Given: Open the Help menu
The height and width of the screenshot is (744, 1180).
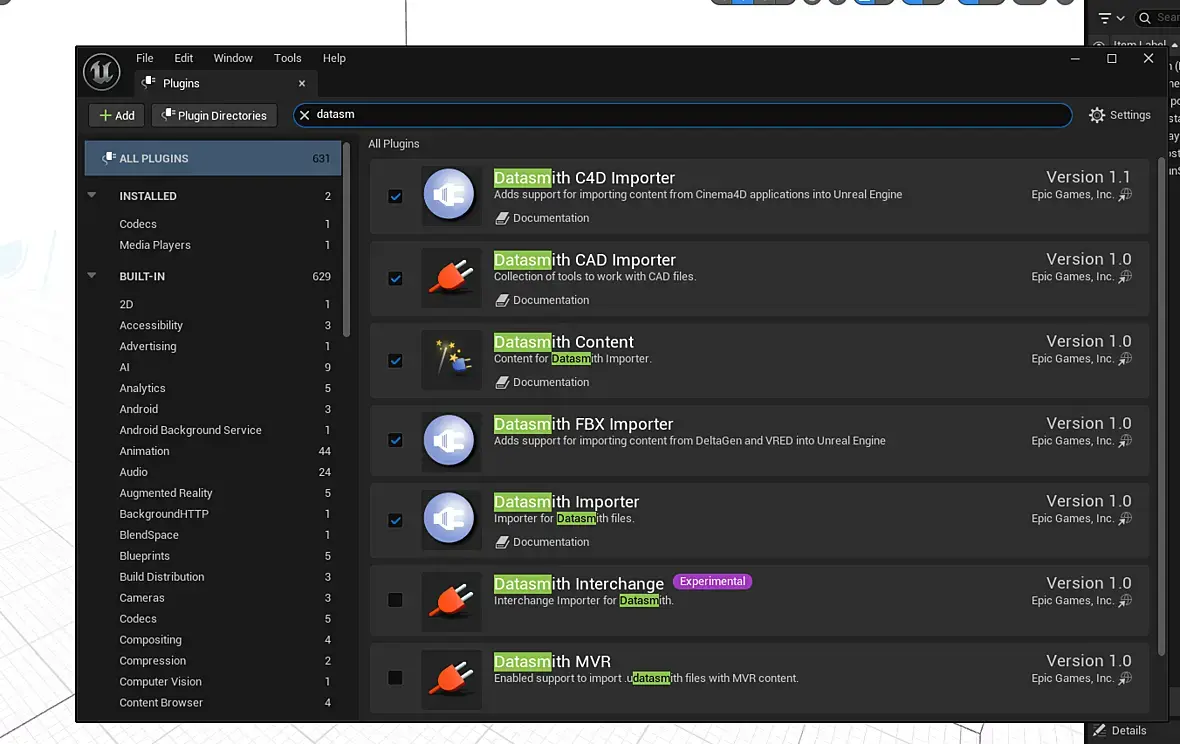Looking at the screenshot, I should click(334, 58).
